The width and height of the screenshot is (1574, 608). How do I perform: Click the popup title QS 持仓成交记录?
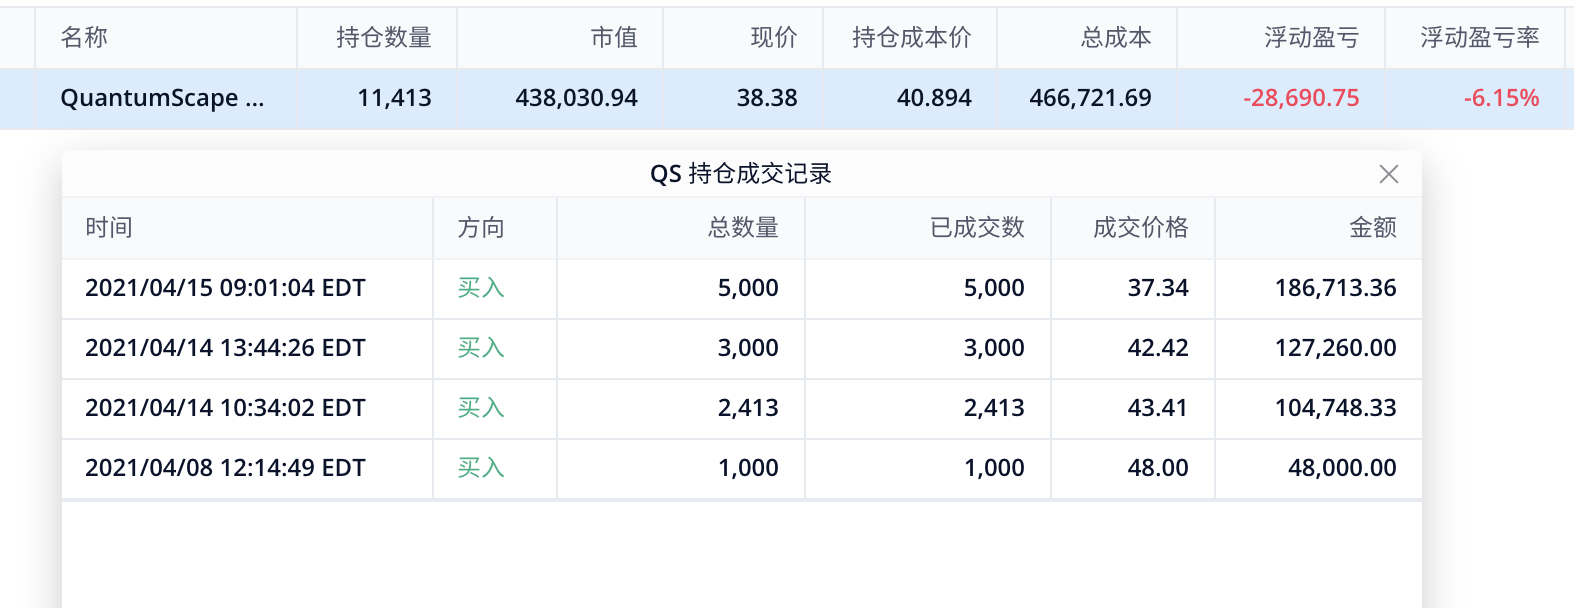741,174
